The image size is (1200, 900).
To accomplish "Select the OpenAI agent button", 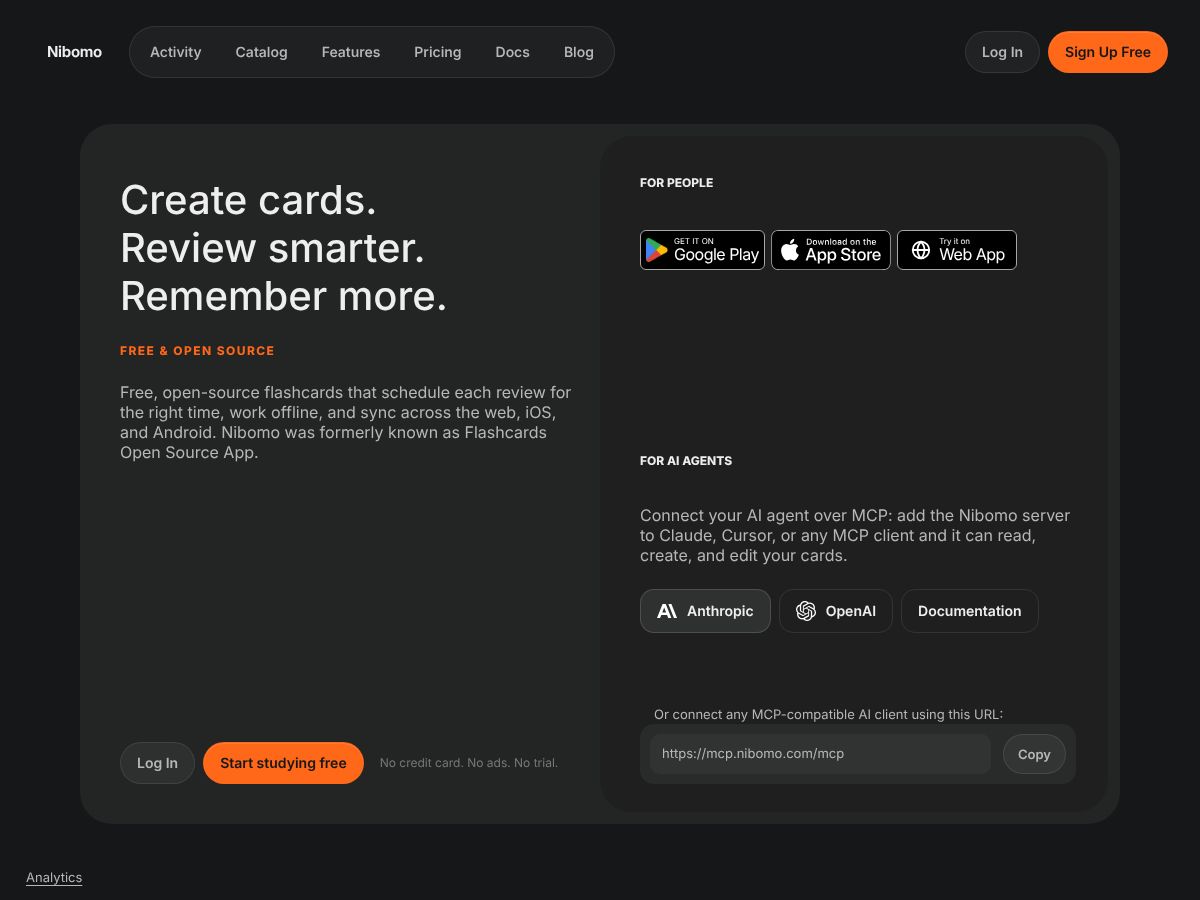I will click(836, 611).
